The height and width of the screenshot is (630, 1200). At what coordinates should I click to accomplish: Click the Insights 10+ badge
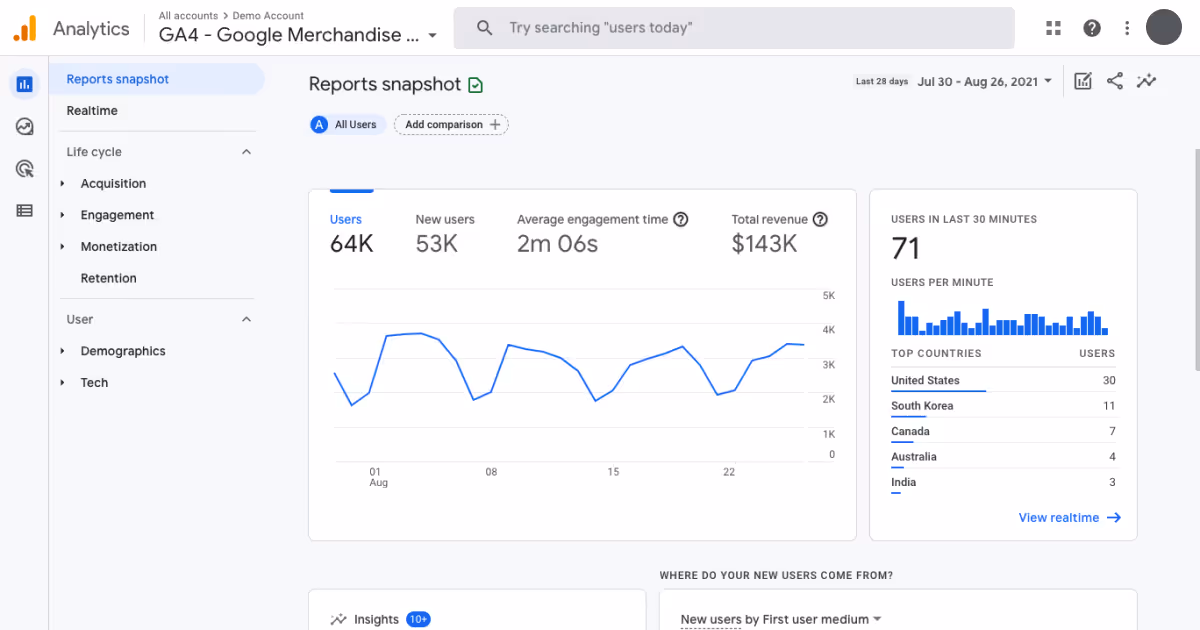click(418, 620)
